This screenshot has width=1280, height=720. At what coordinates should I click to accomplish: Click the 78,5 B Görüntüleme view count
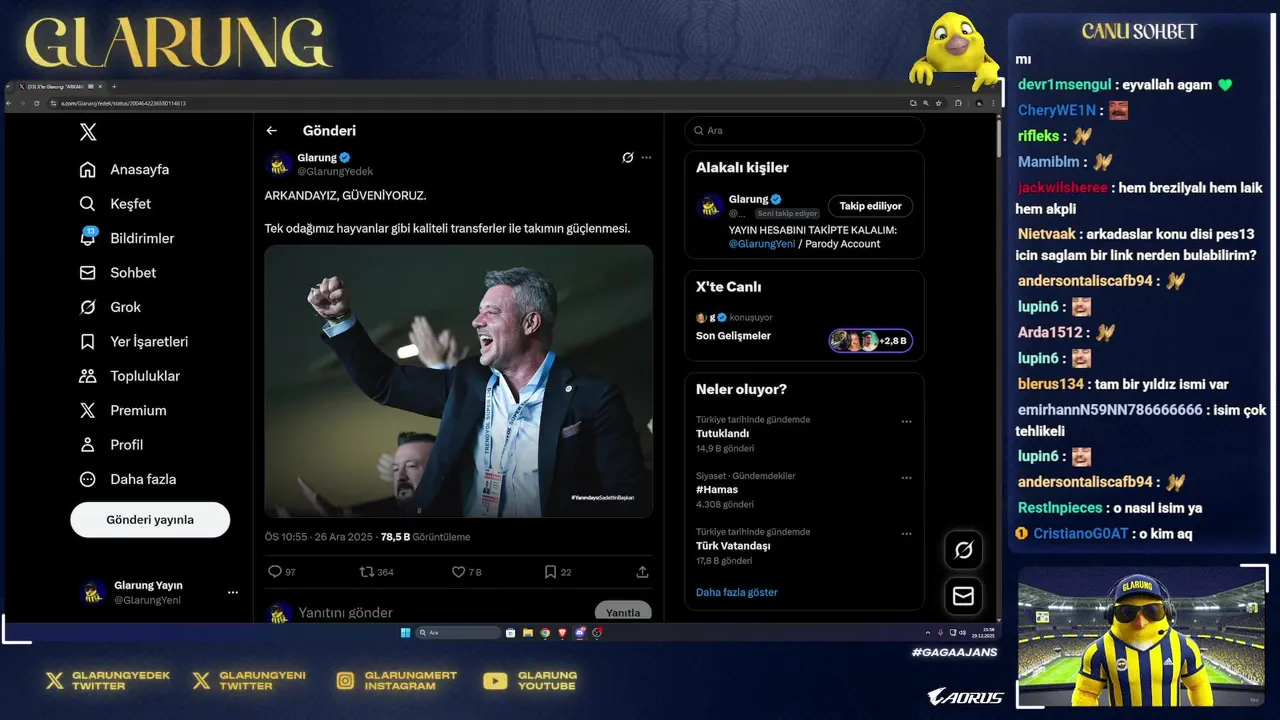pyautogui.click(x=425, y=537)
